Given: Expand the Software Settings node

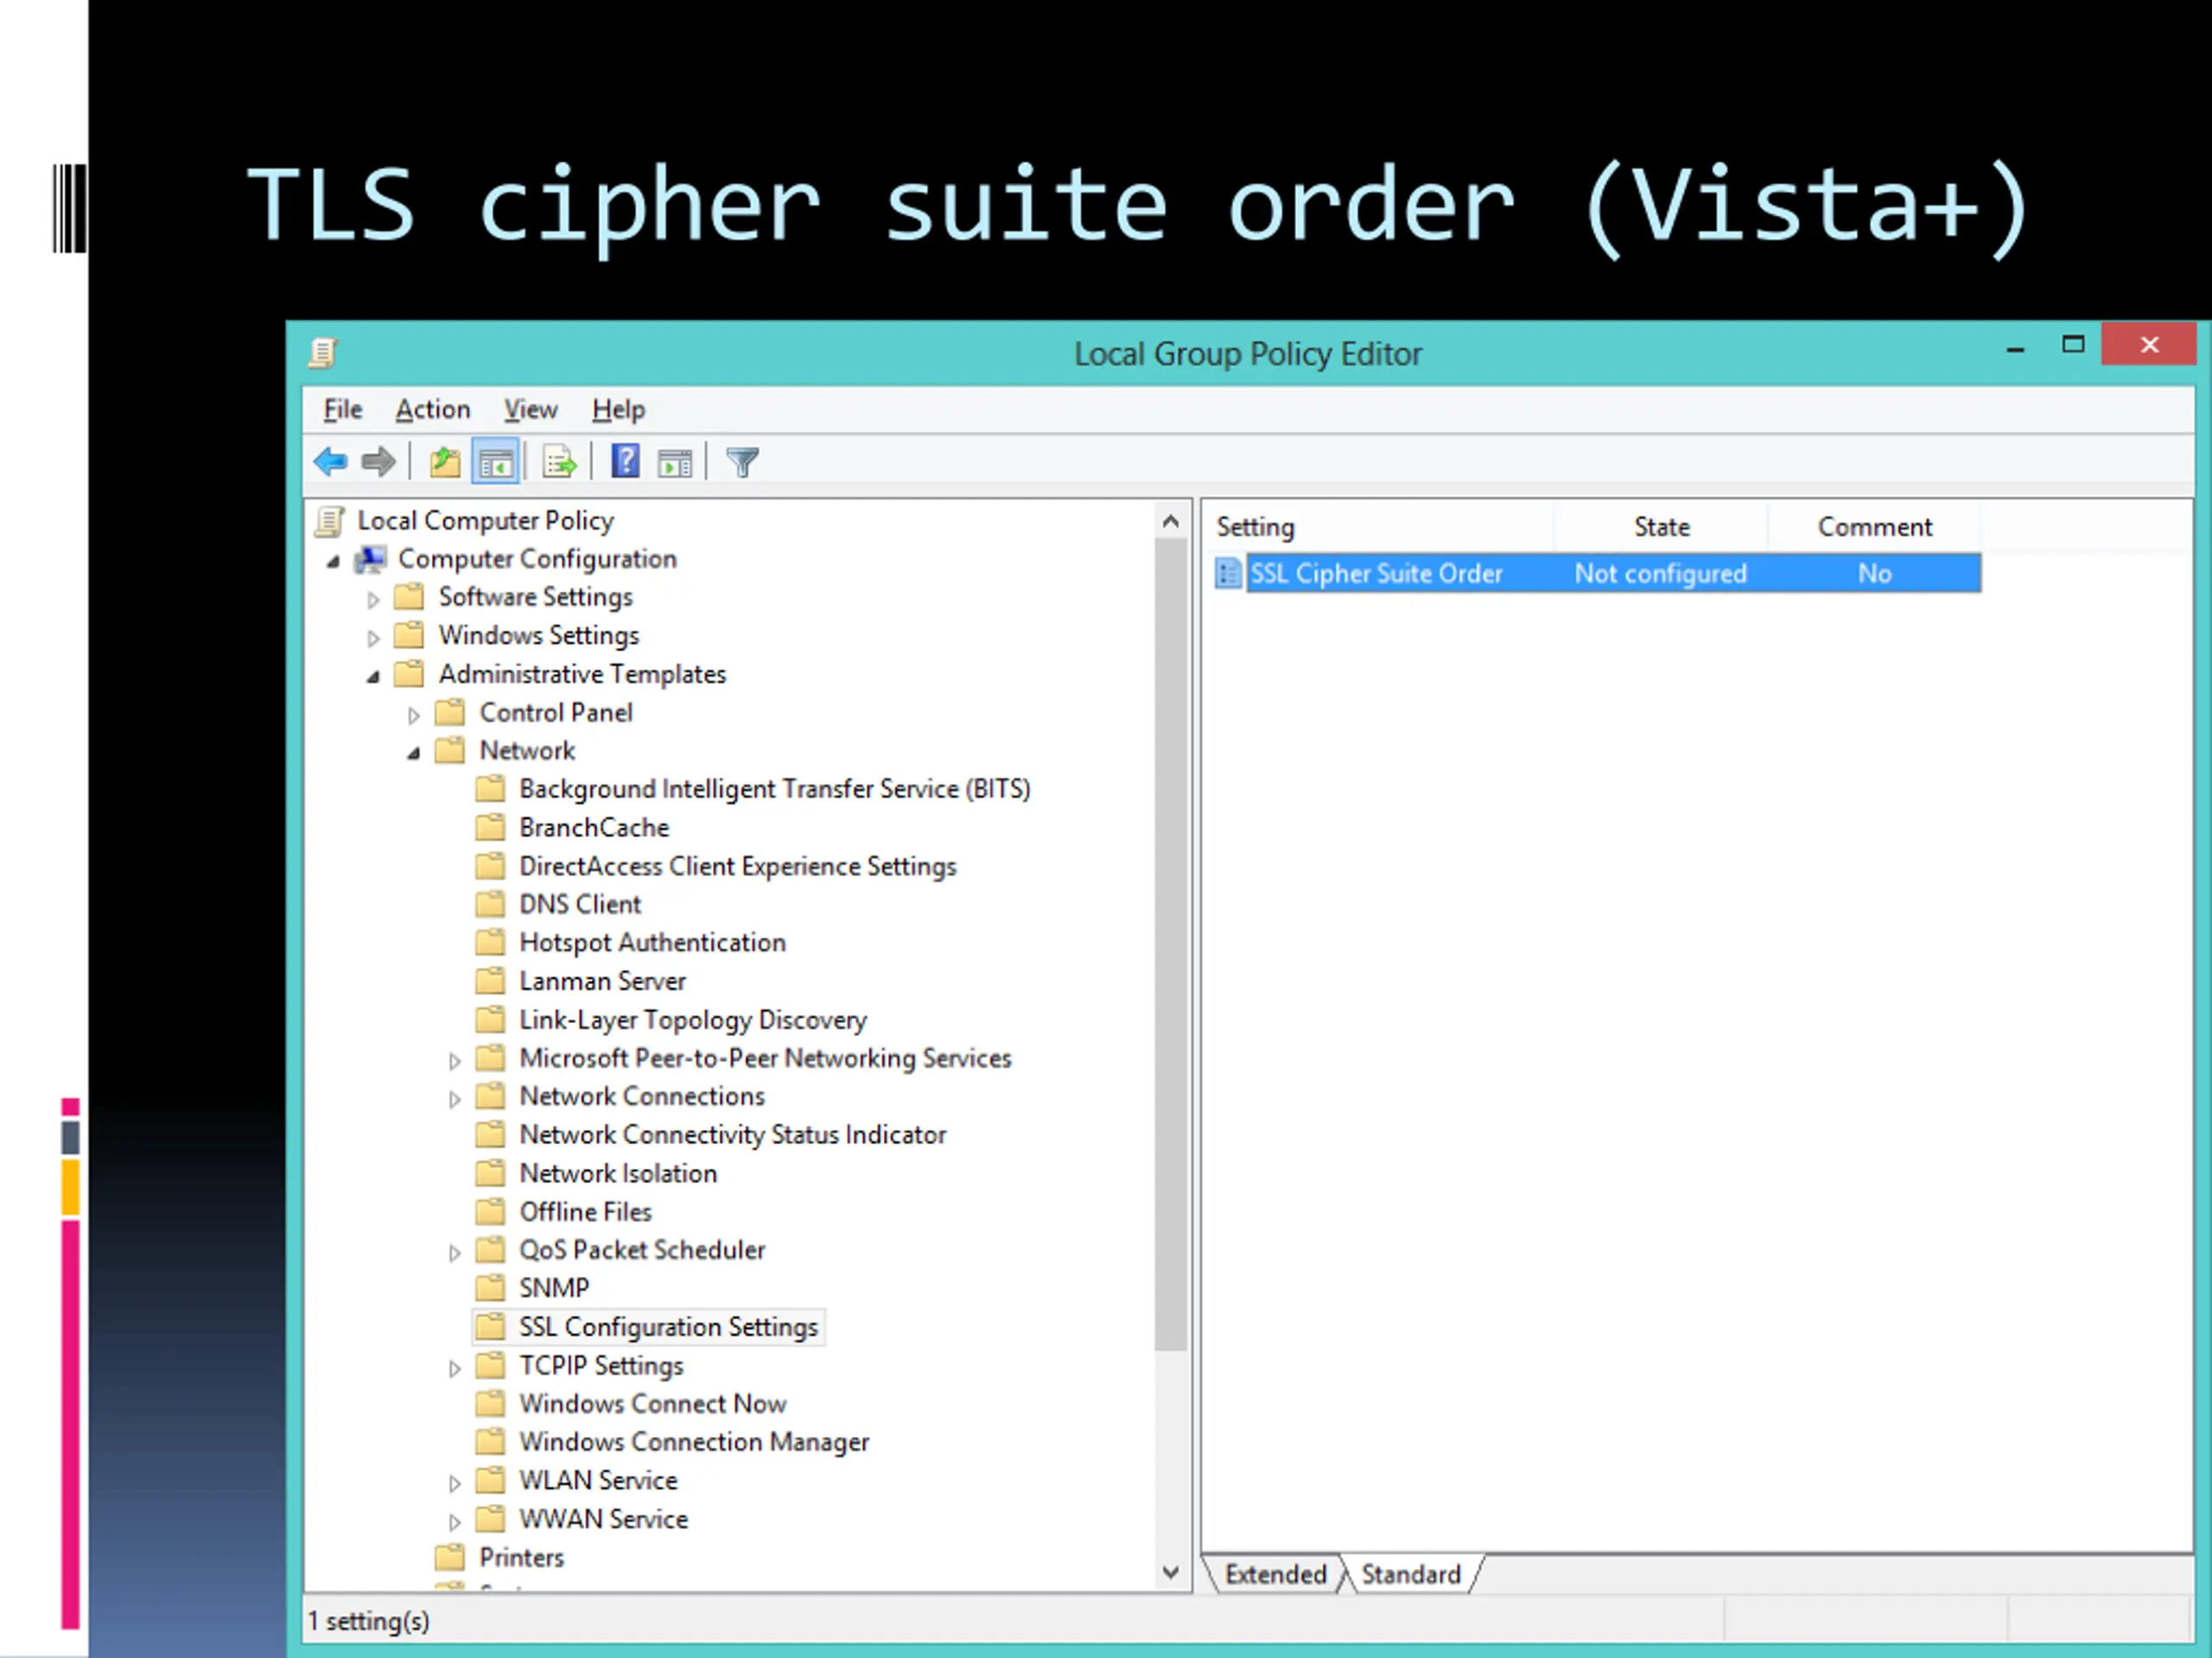Looking at the screenshot, I should point(373,600).
